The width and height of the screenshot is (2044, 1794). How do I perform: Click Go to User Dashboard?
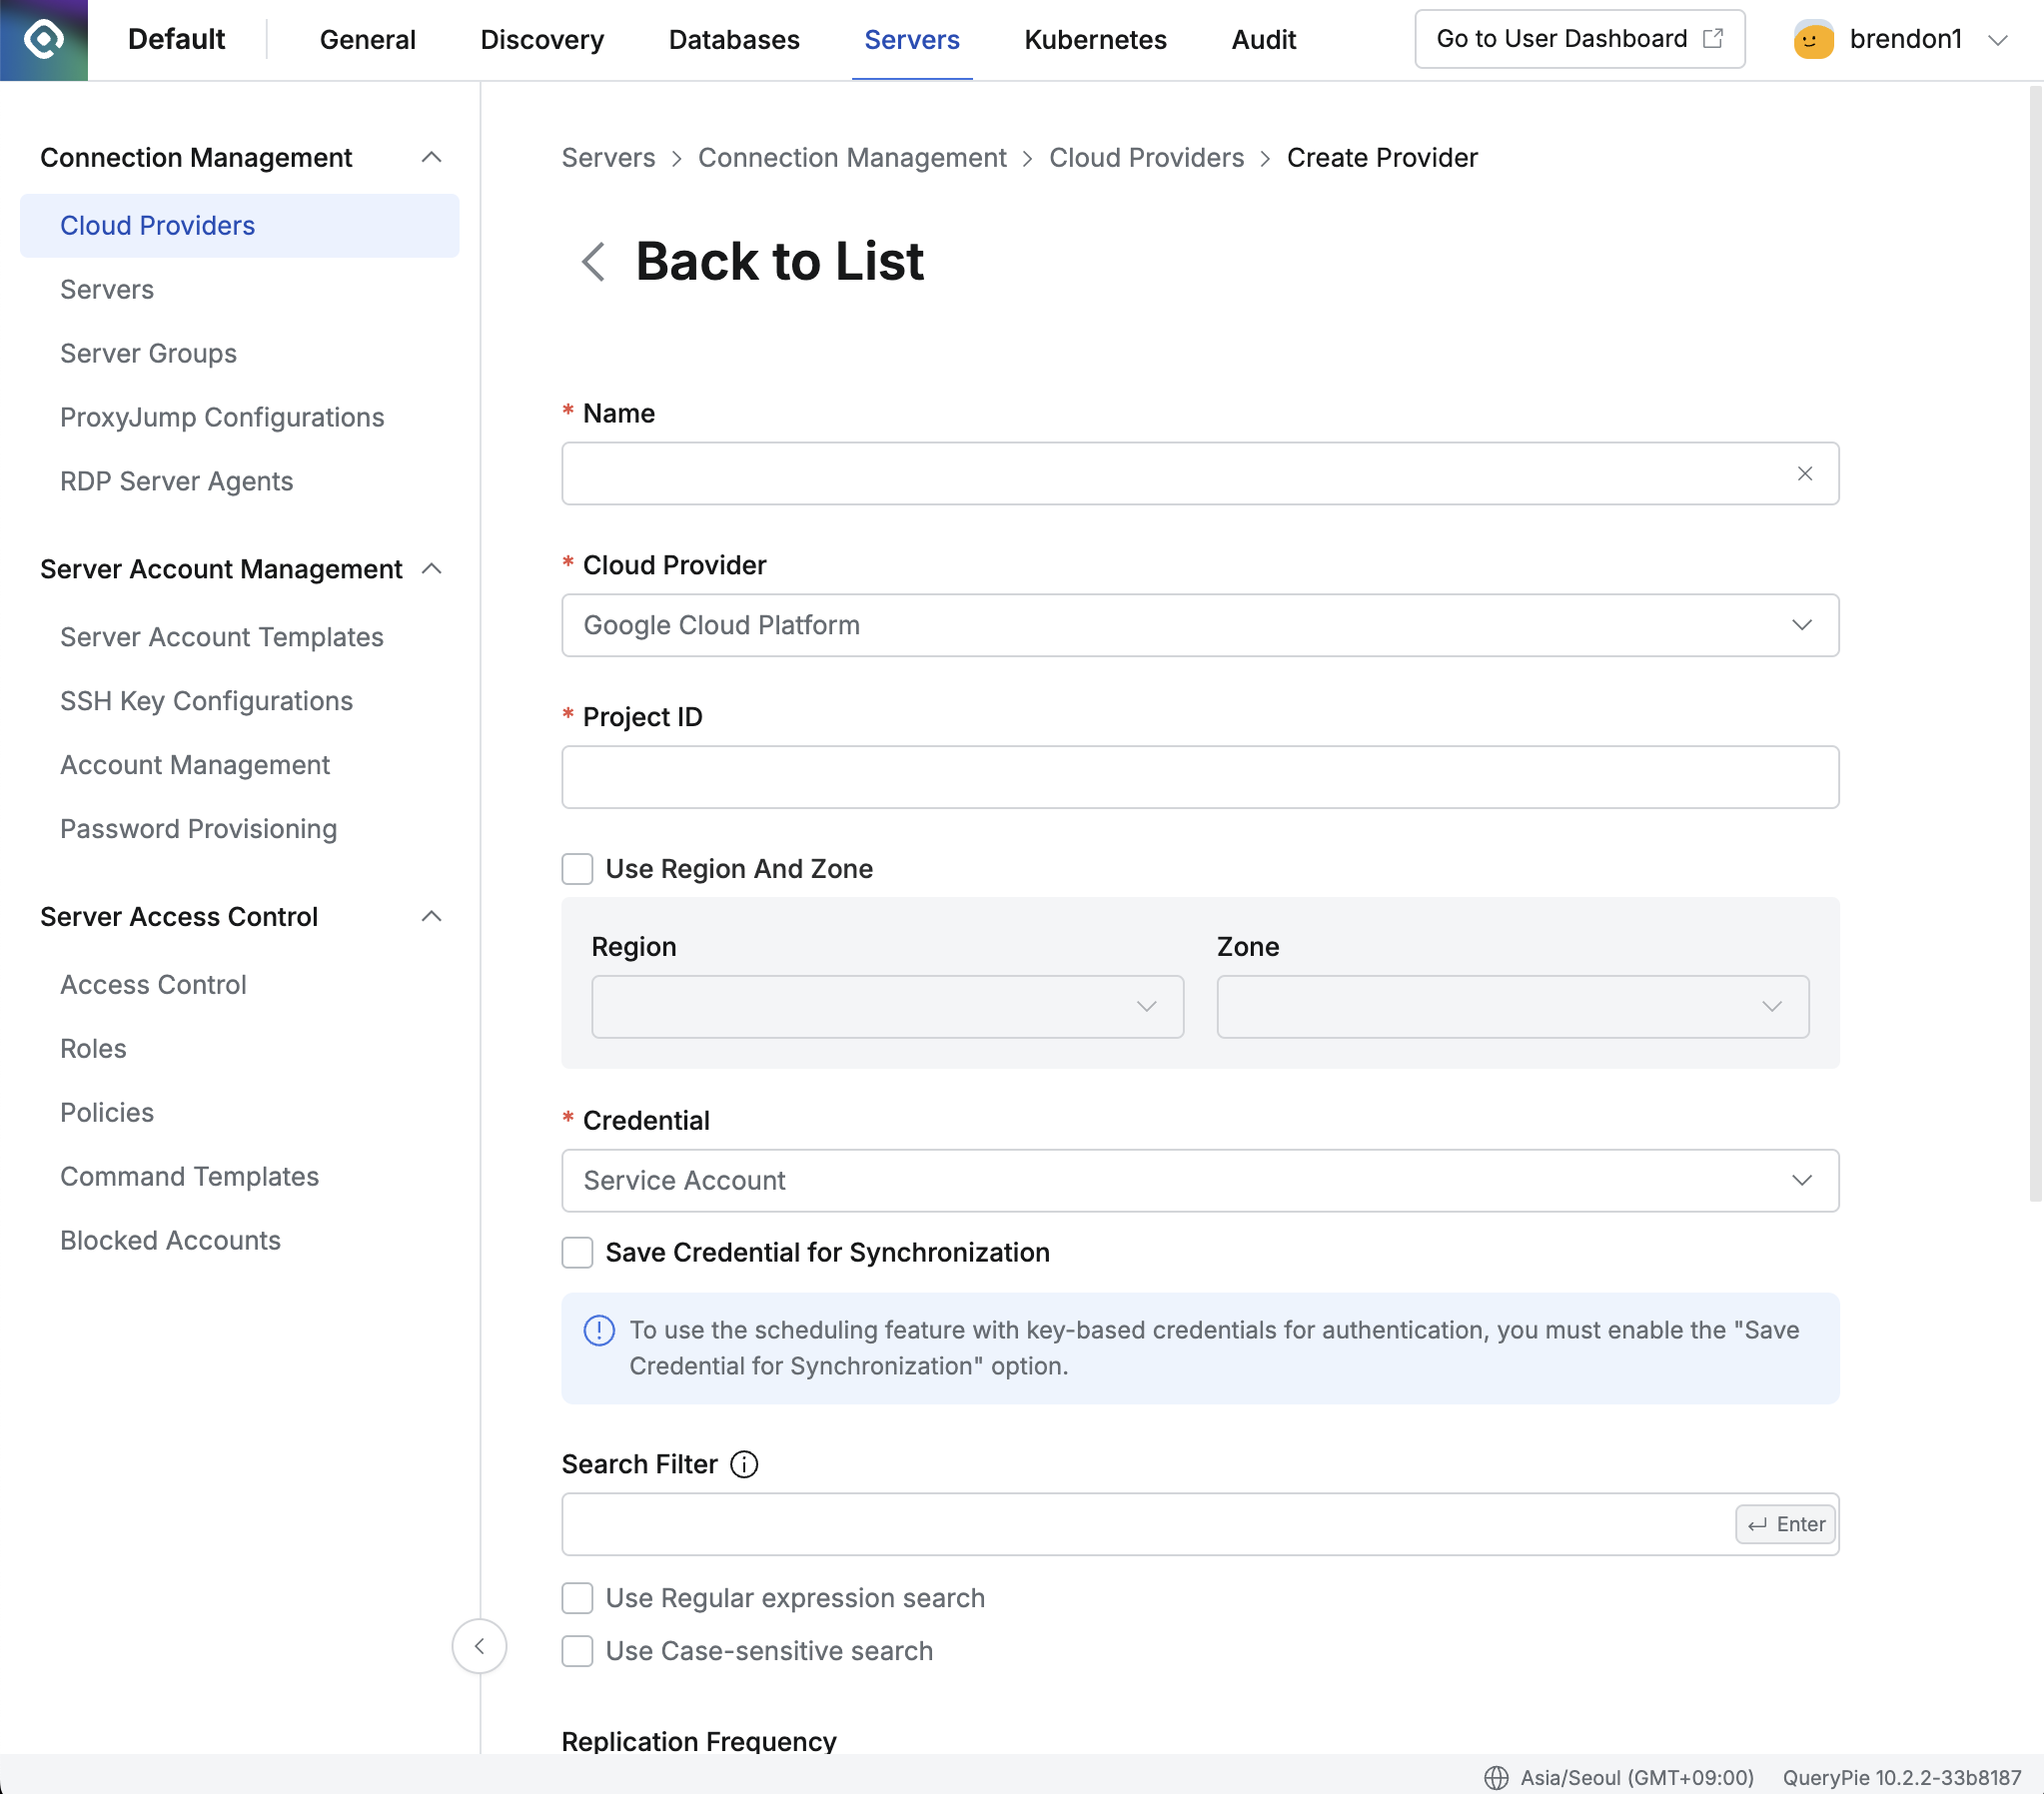[1579, 39]
